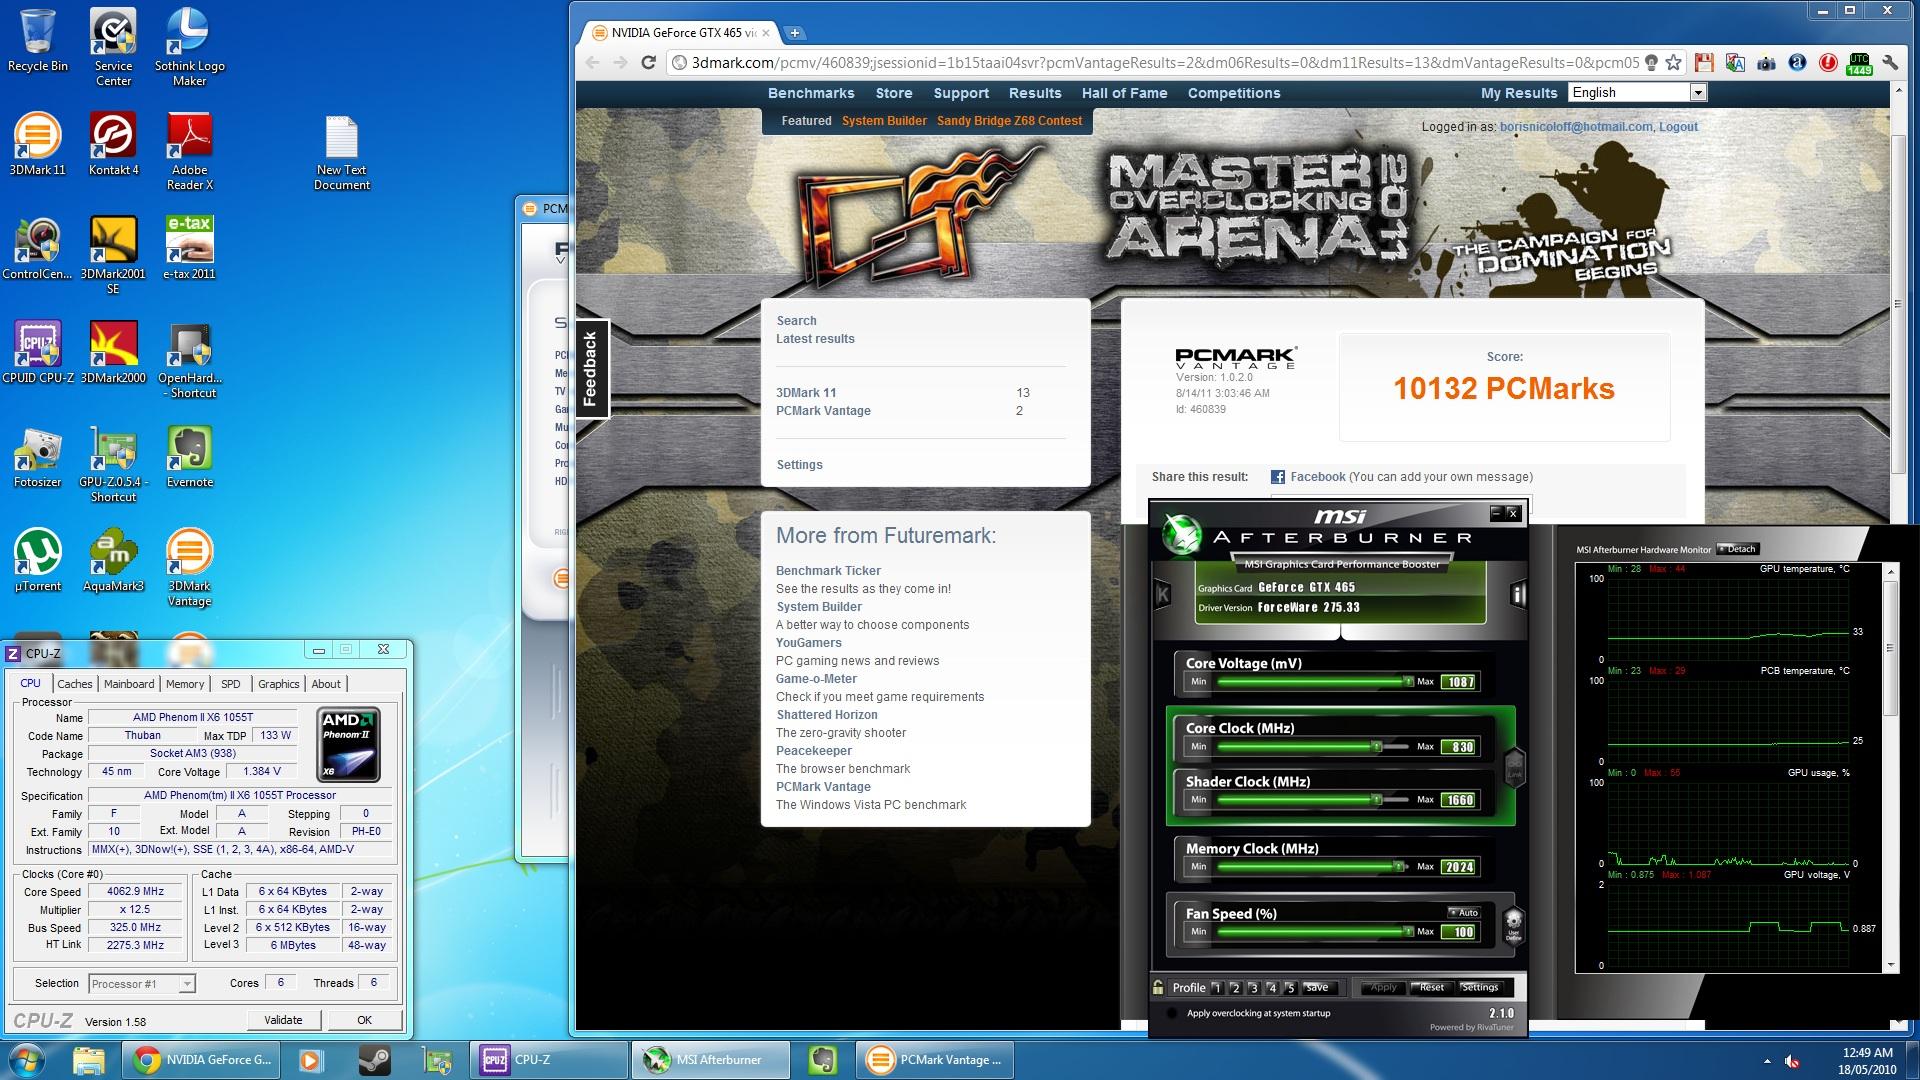Open 3DMark 11 desktop shortcut

pyautogui.click(x=38, y=145)
